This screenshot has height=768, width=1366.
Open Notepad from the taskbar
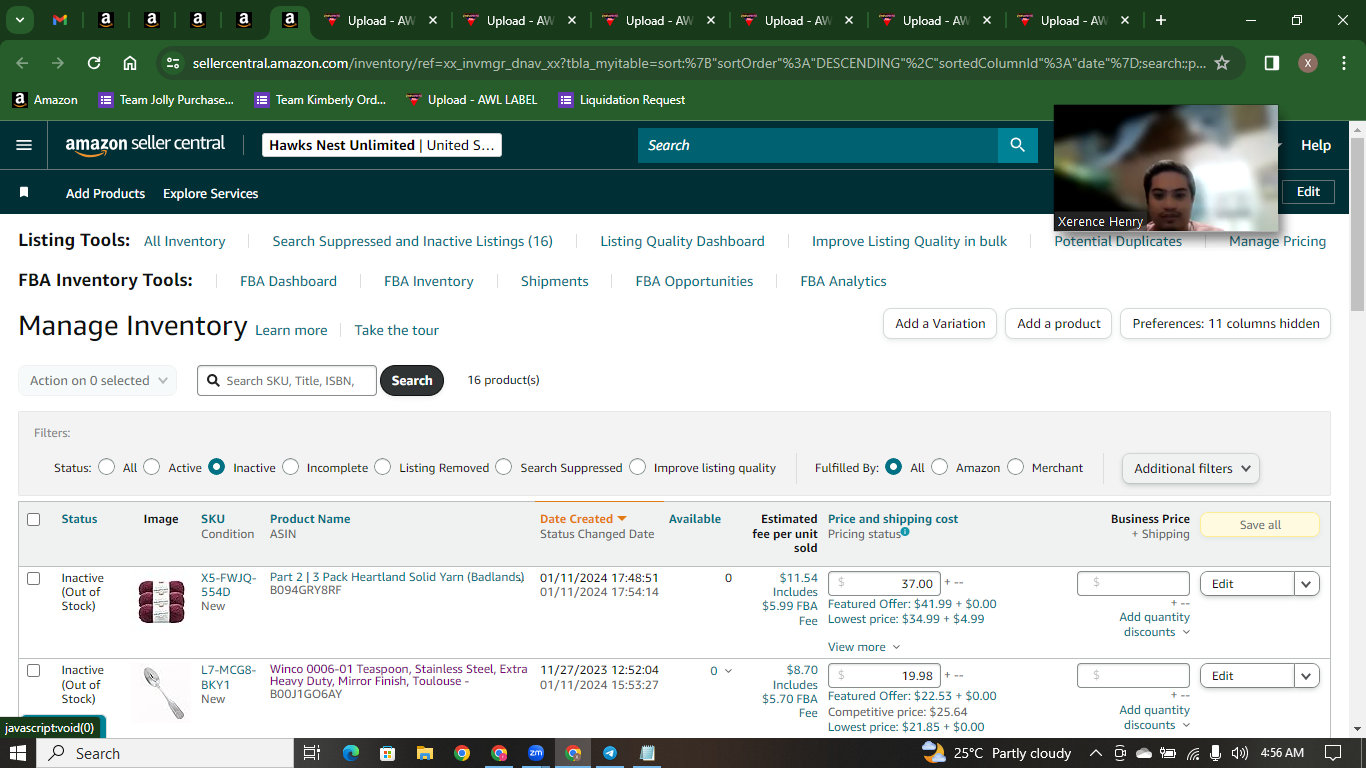pos(647,753)
